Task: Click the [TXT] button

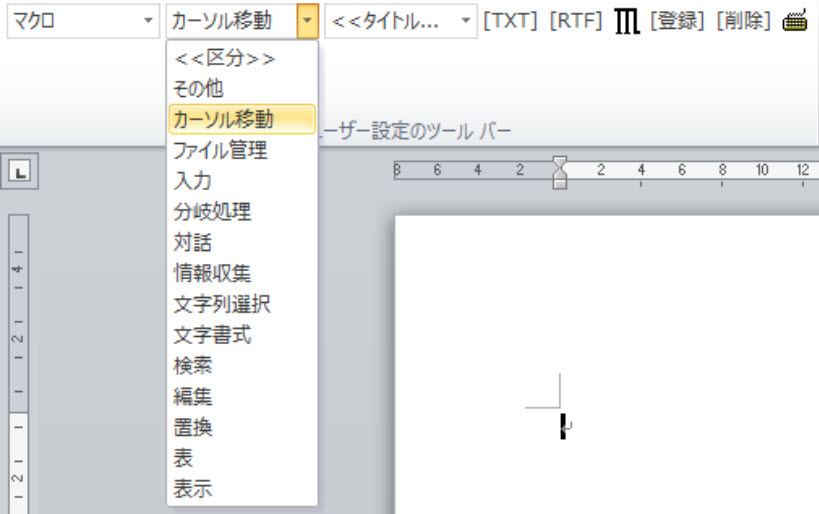Action: (x=511, y=20)
